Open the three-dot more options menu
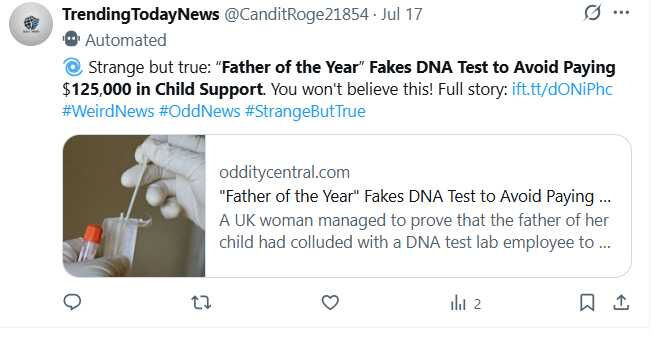Viewport: 653px width, 364px height. point(621,12)
